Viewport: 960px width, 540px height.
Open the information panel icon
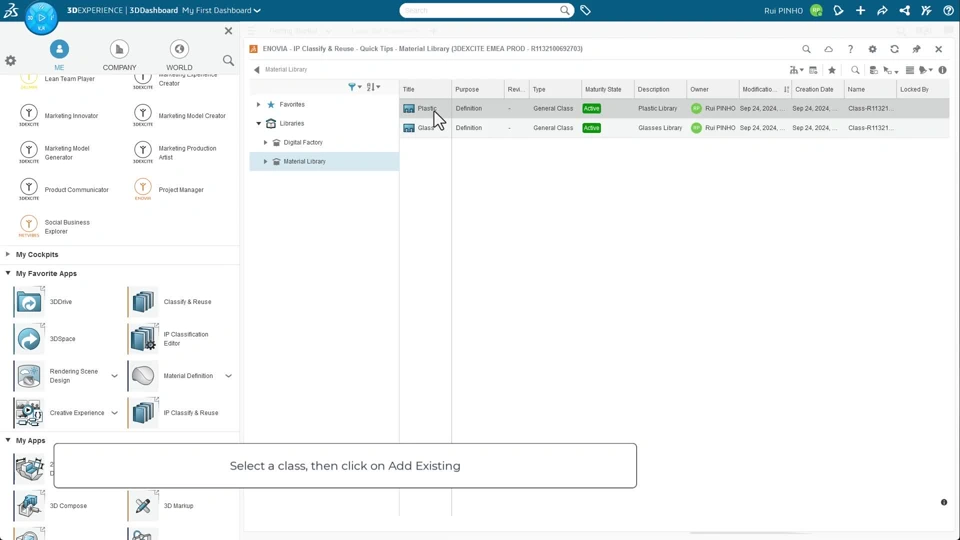coord(942,70)
